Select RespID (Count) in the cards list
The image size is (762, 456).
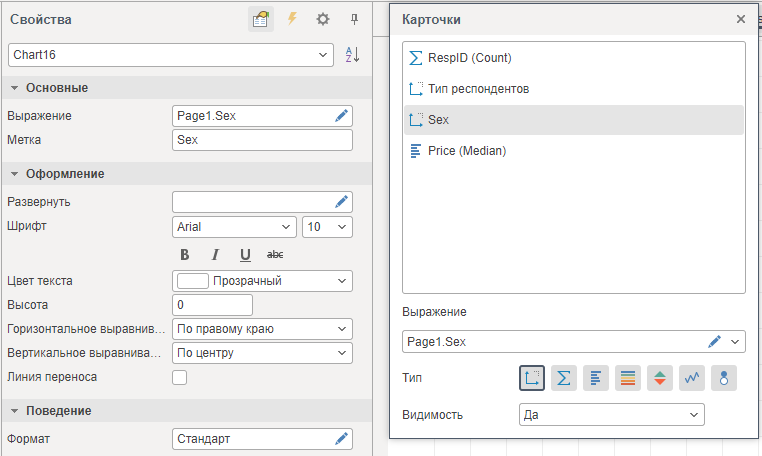click(x=469, y=58)
